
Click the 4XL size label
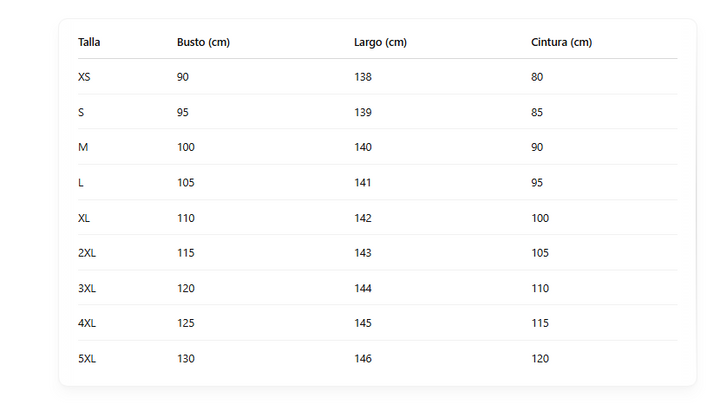[x=87, y=323]
